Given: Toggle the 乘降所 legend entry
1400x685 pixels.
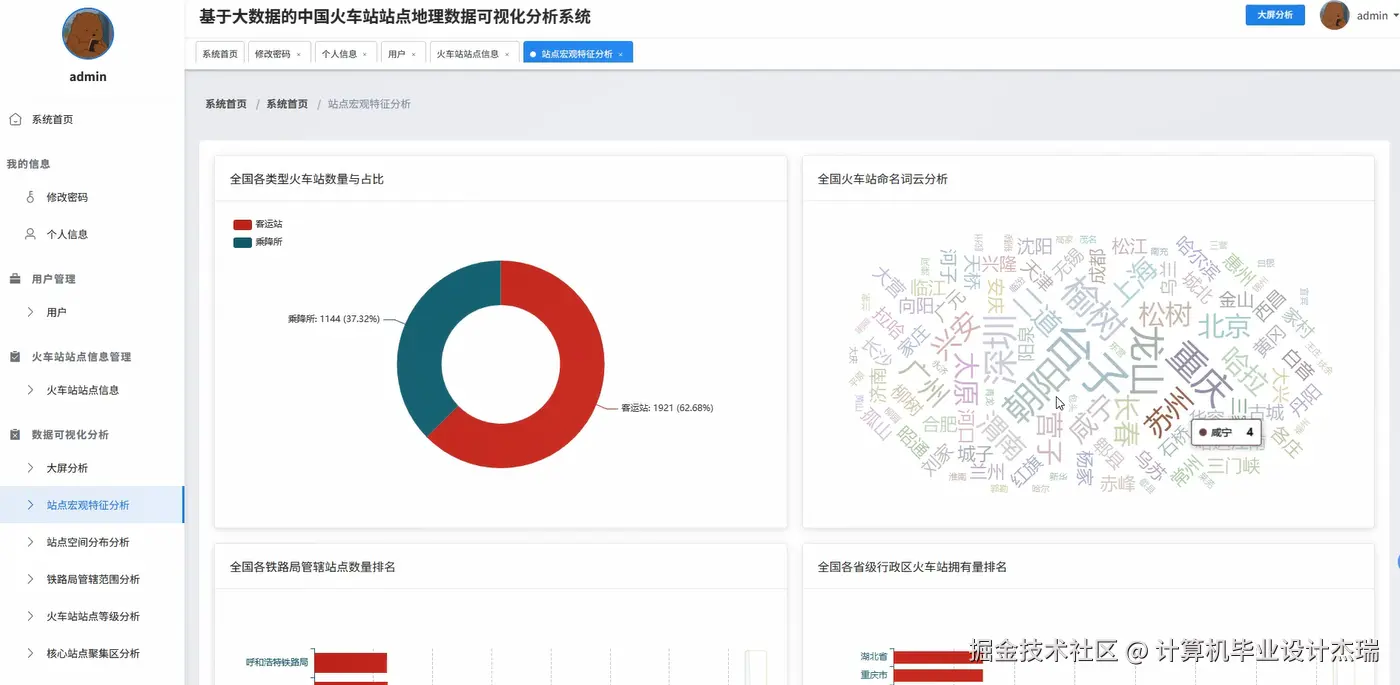Looking at the screenshot, I should pyautogui.click(x=258, y=242).
